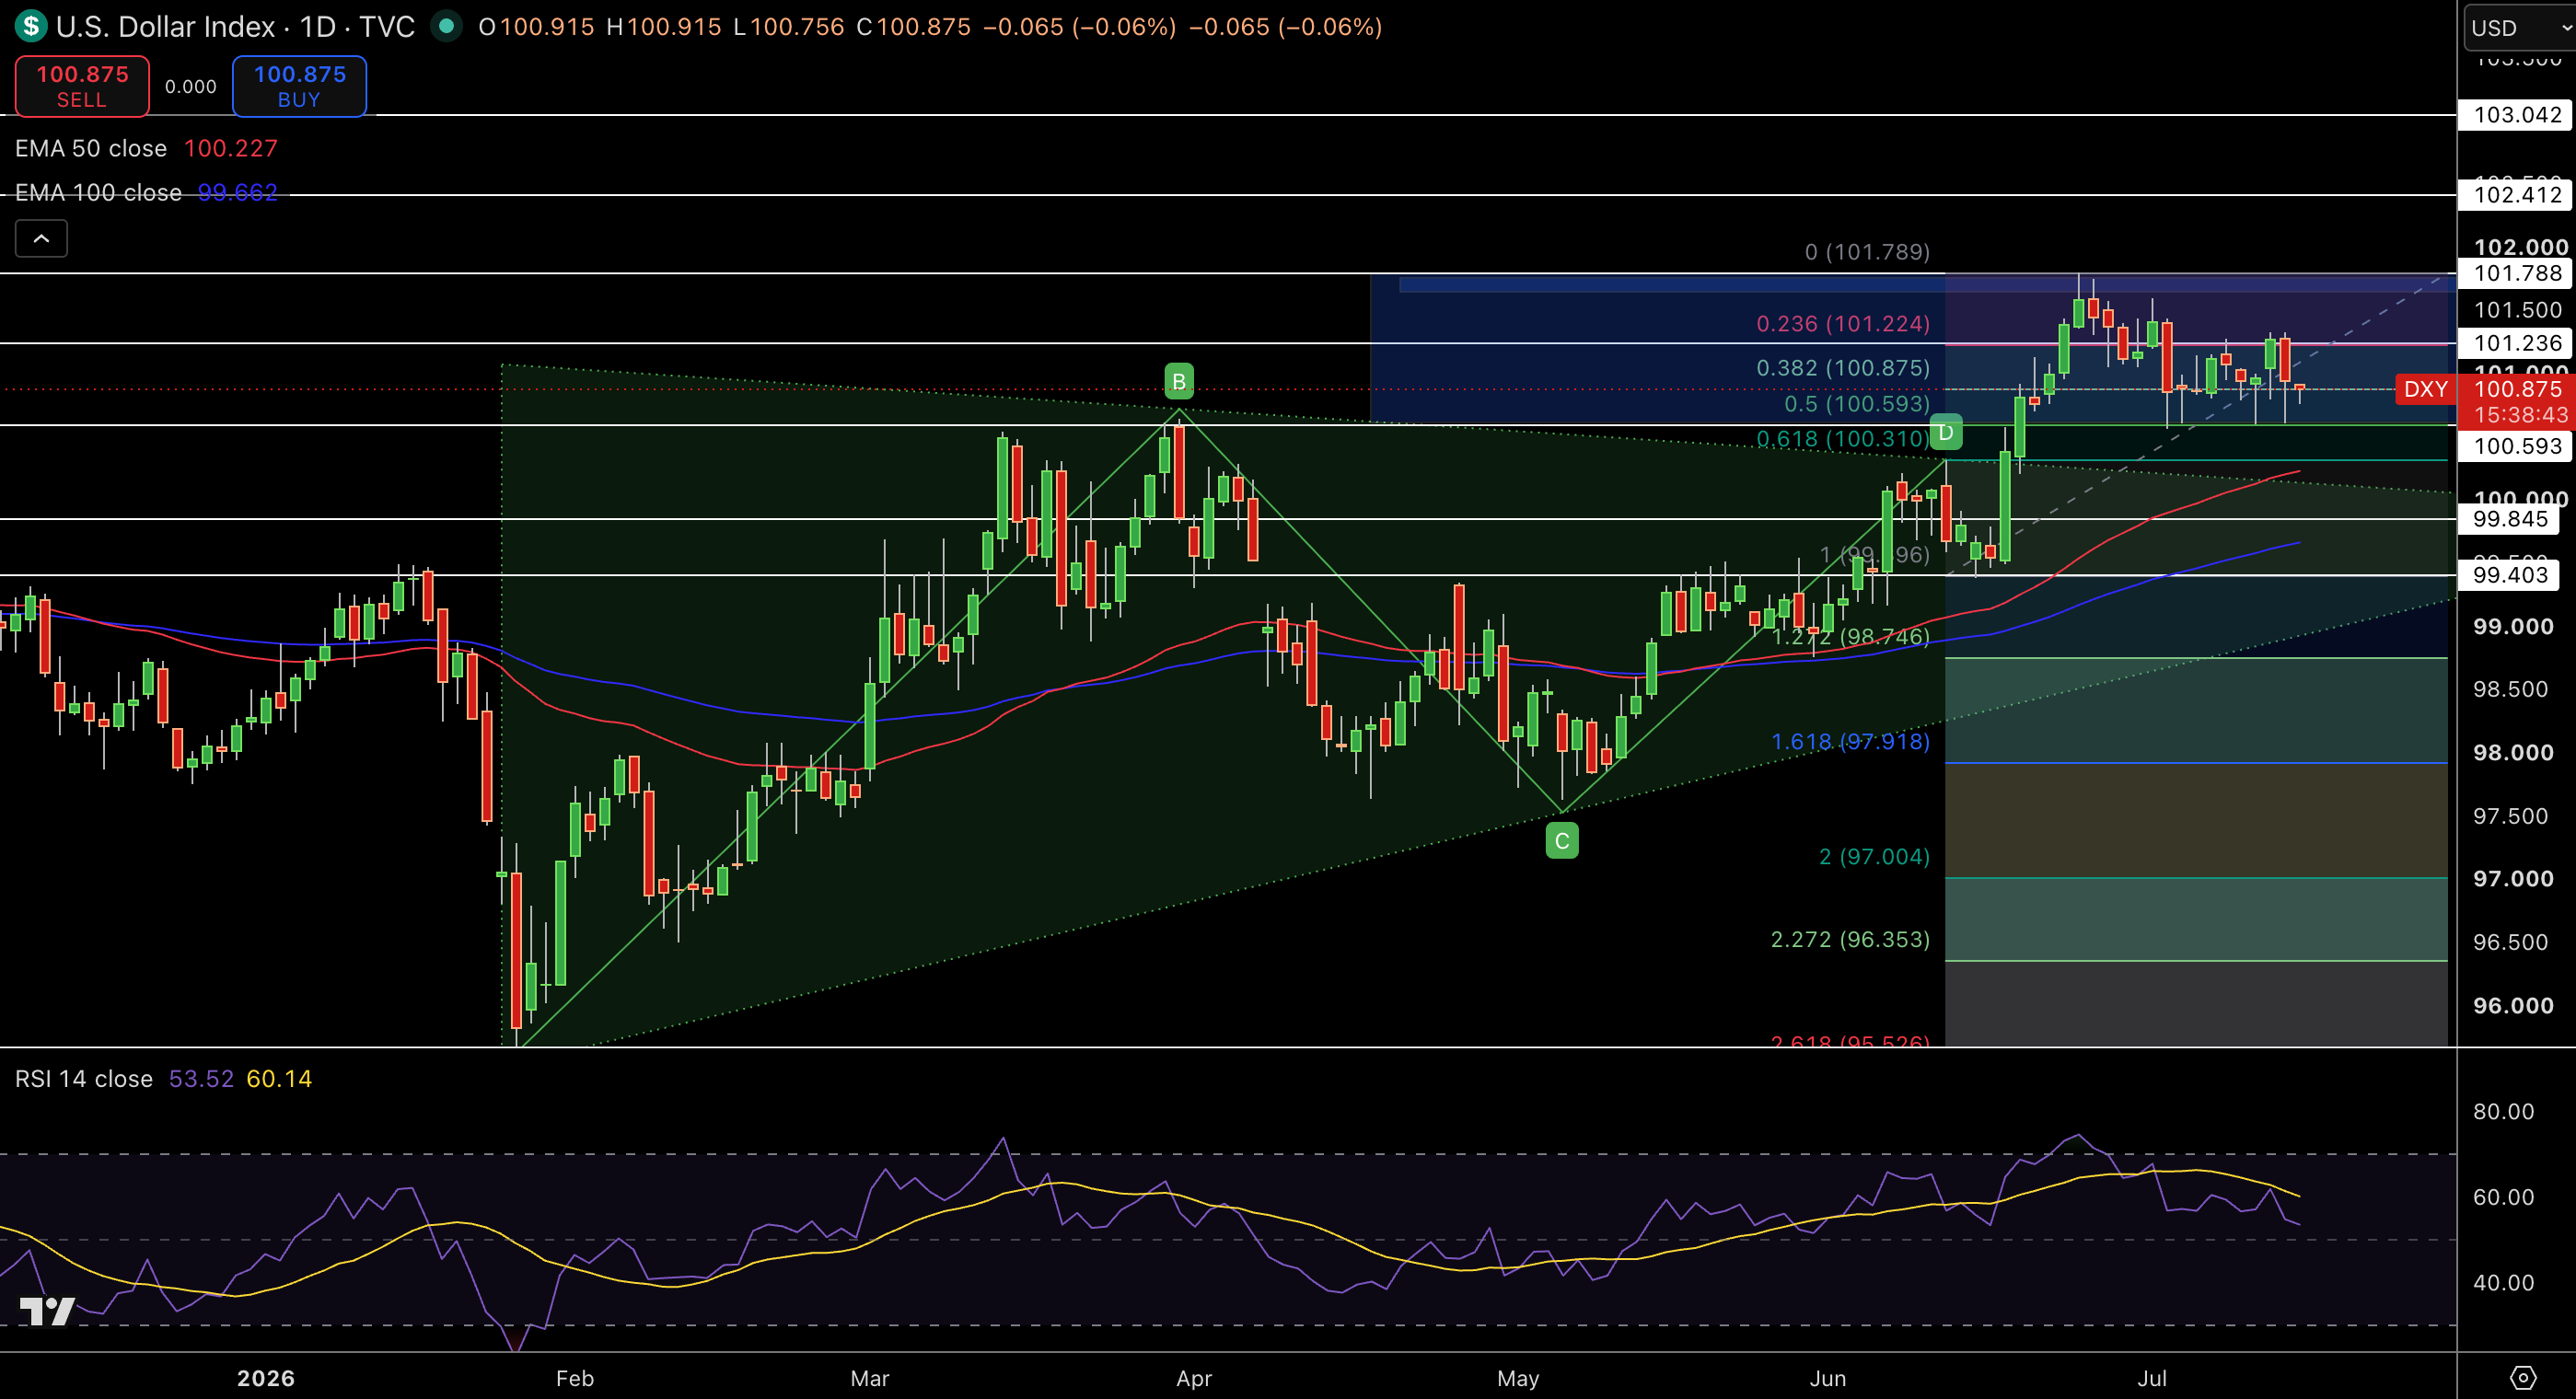Select the EMA 50 close indicator label
The width and height of the screenshot is (2576, 1399).
pyautogui.click(x=91, y=148)
